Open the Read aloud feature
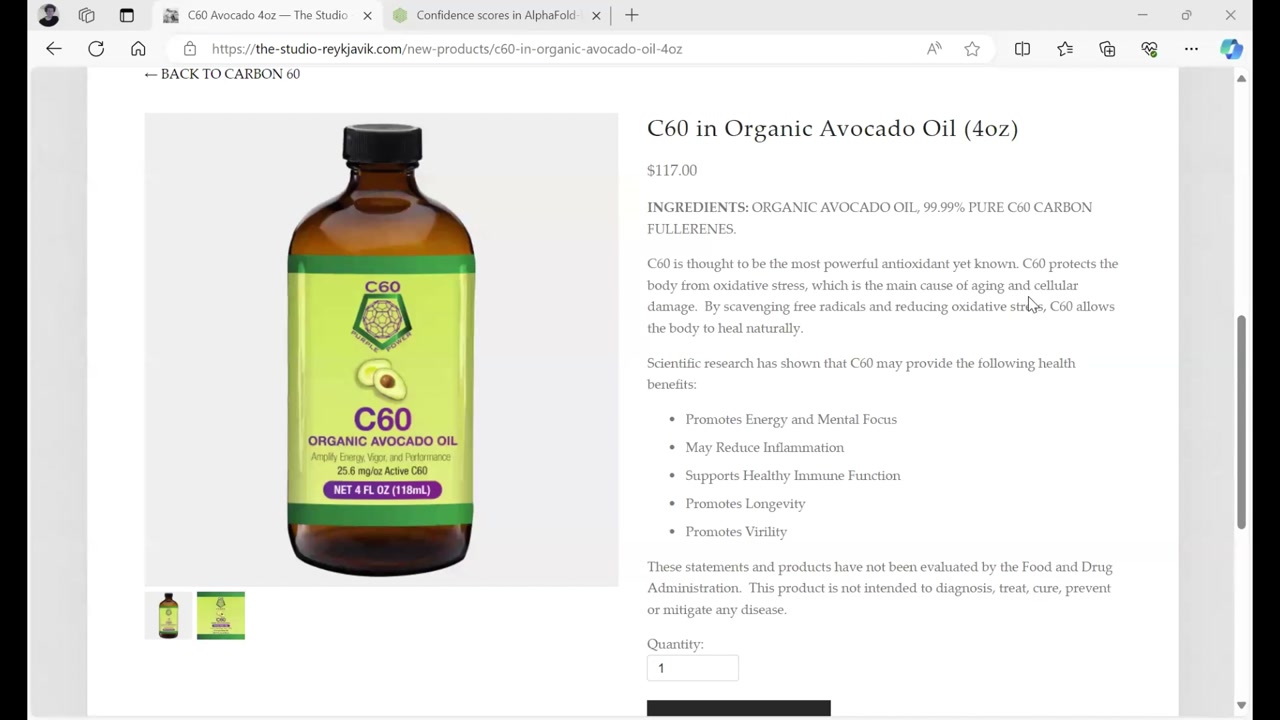The height and width of the screenshot is (720, 1280). pos(934,48)
